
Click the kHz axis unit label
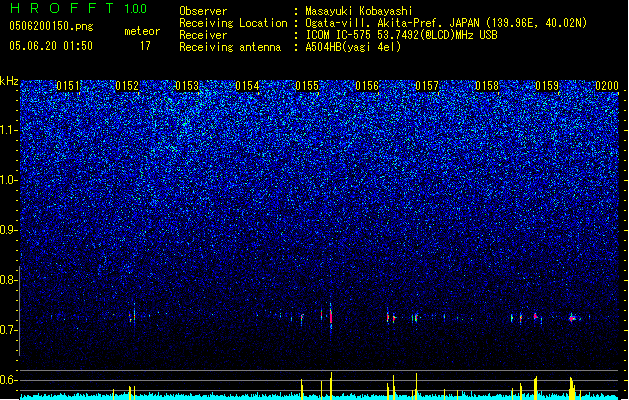[9, 81]
